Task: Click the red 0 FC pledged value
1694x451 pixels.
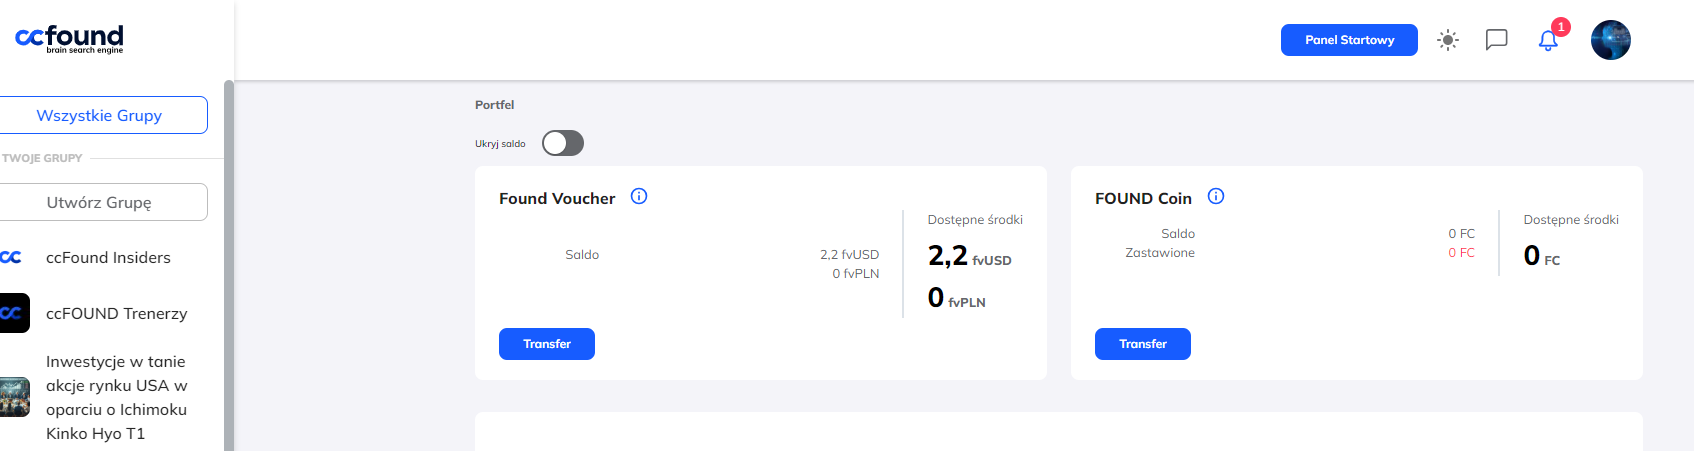Action: click(x=1461, y=253)
